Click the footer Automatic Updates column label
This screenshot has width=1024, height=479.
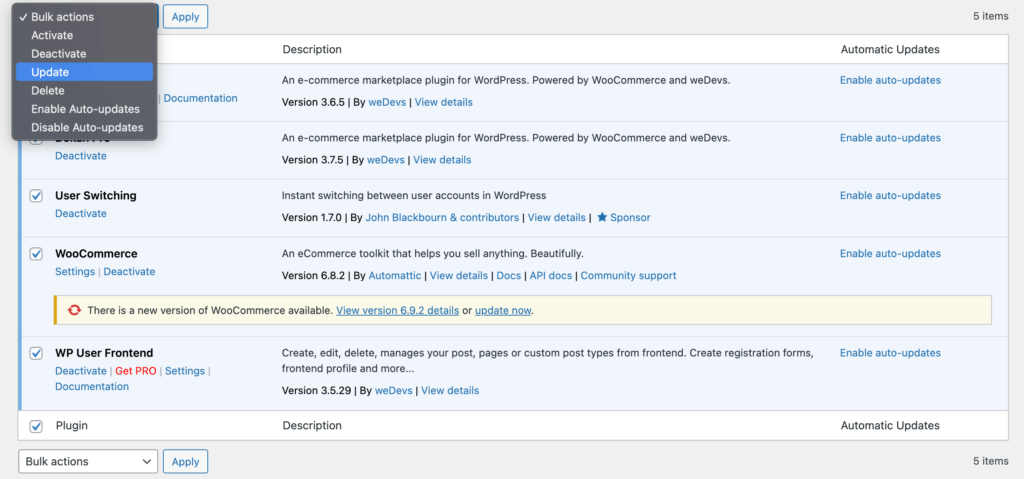coord(890,425)
